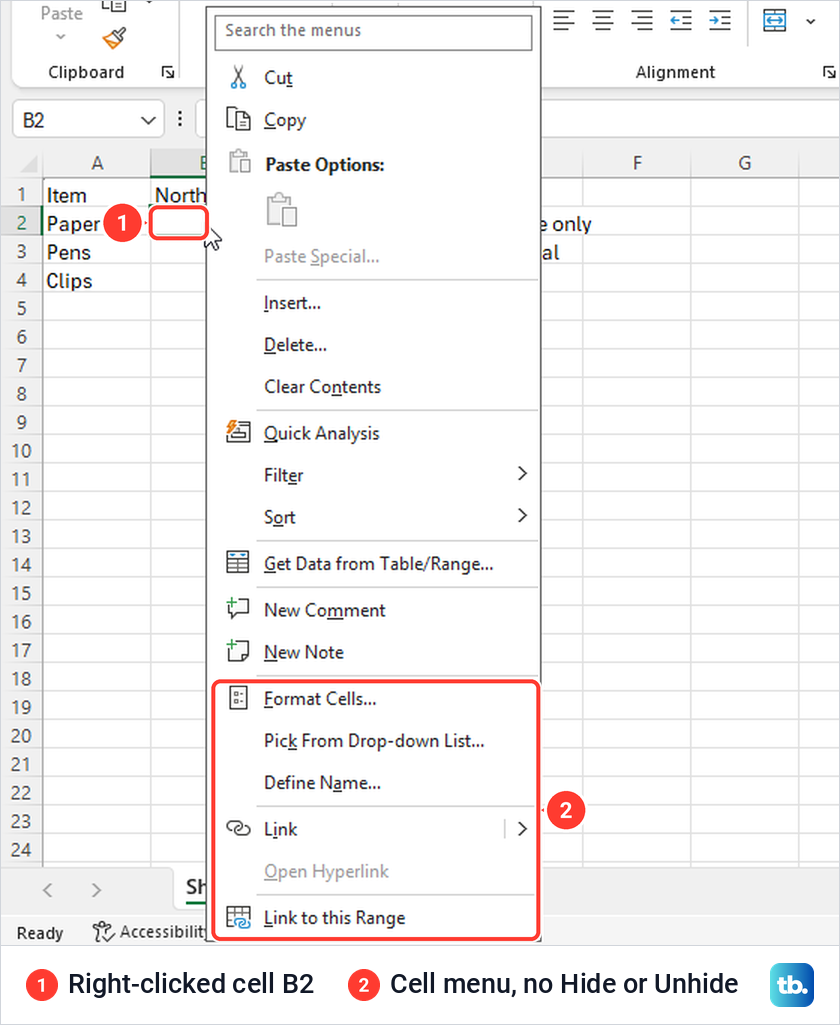Screen dimensions: 840x1025
Task: Click the Search the menus field
Action: point(373,31)
